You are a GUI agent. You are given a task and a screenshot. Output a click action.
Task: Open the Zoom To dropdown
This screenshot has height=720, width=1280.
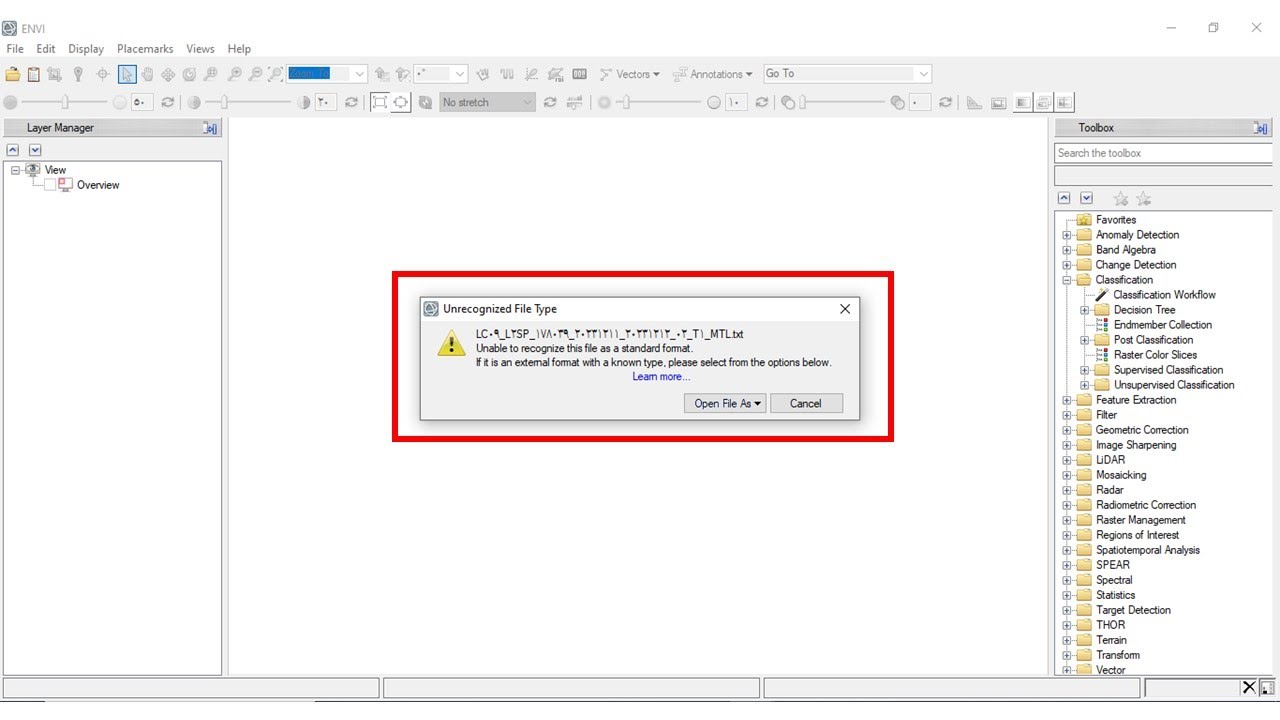[x=359, y=74]
